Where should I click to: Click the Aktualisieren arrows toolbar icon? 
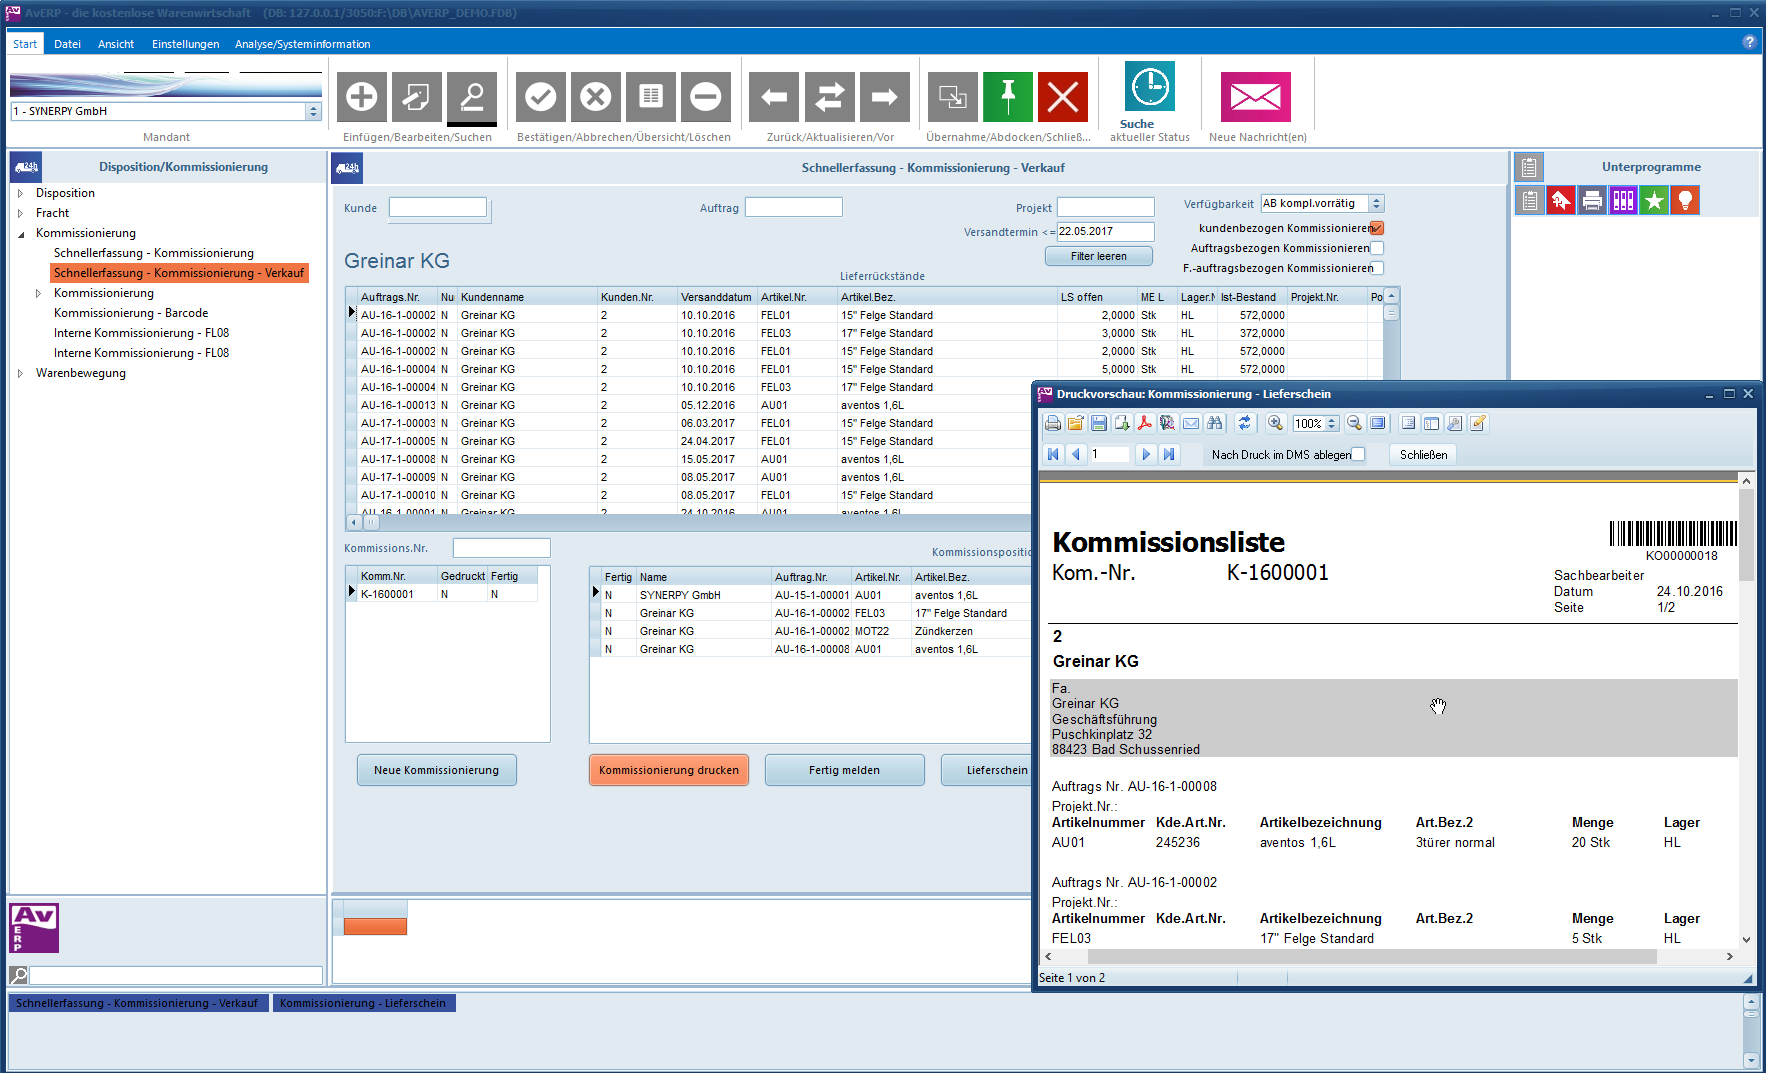coord(829,97)
